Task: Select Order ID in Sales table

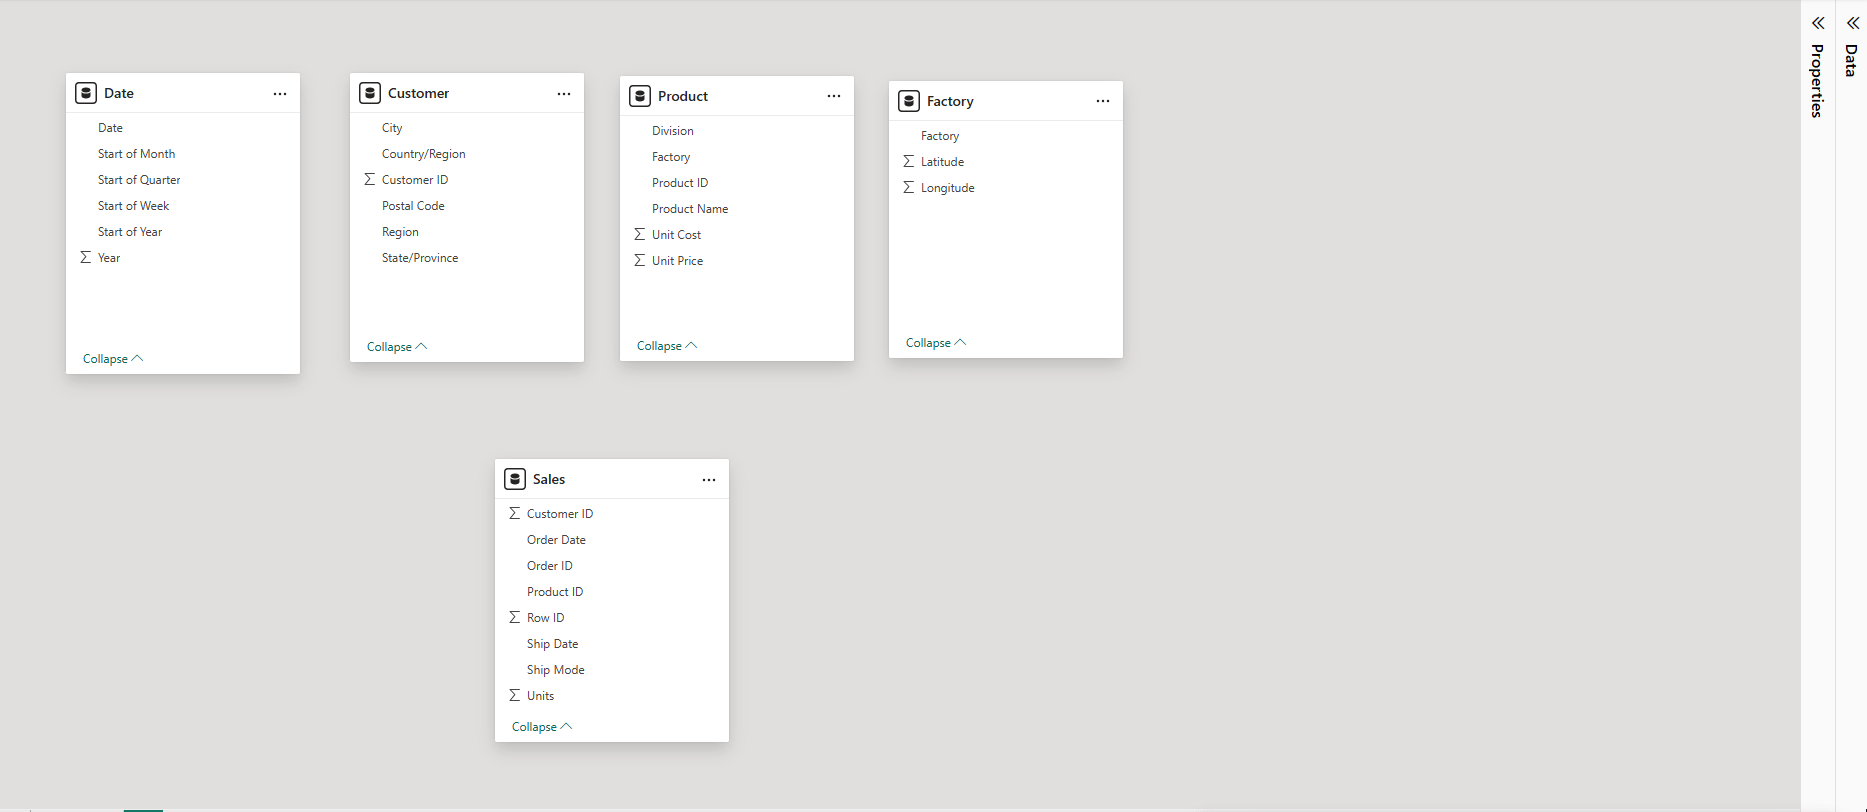Action: 612,566
